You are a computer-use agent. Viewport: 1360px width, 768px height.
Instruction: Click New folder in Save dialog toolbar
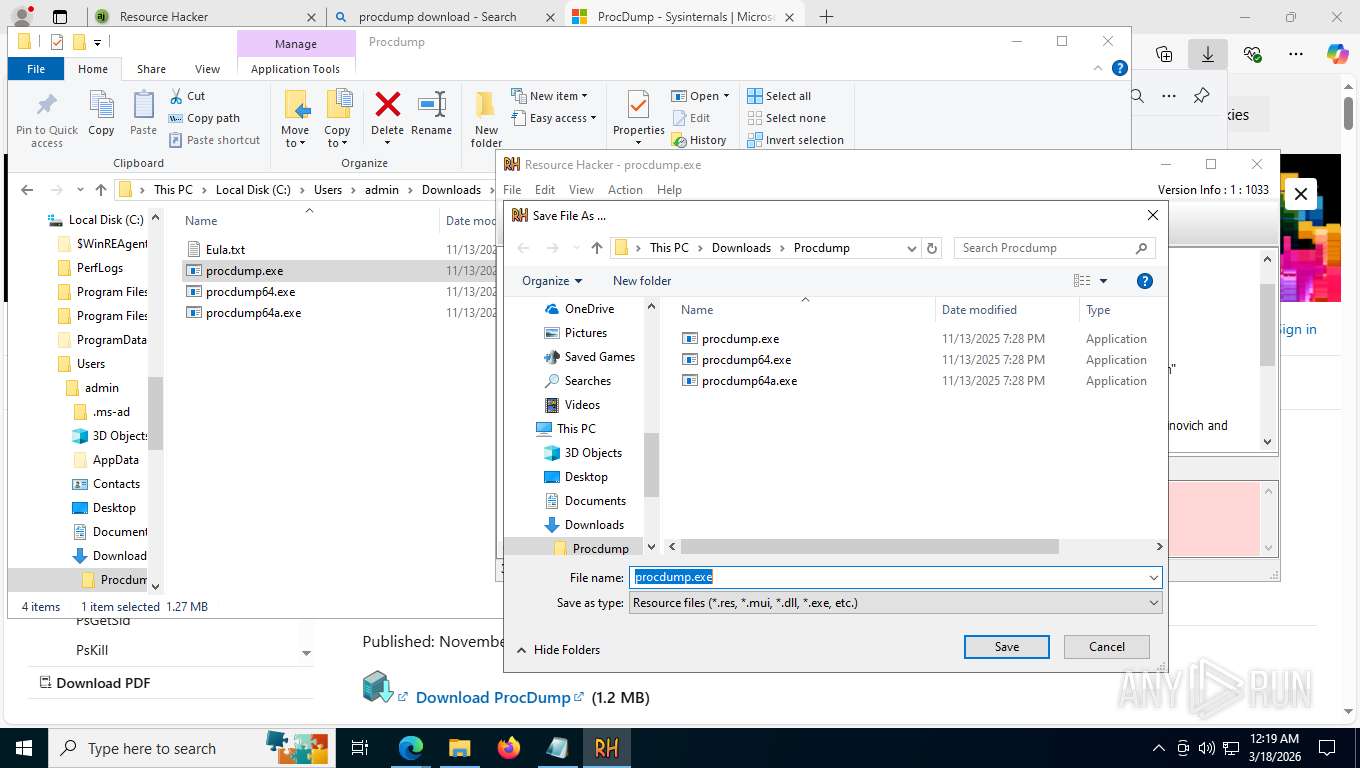point(642,281)
